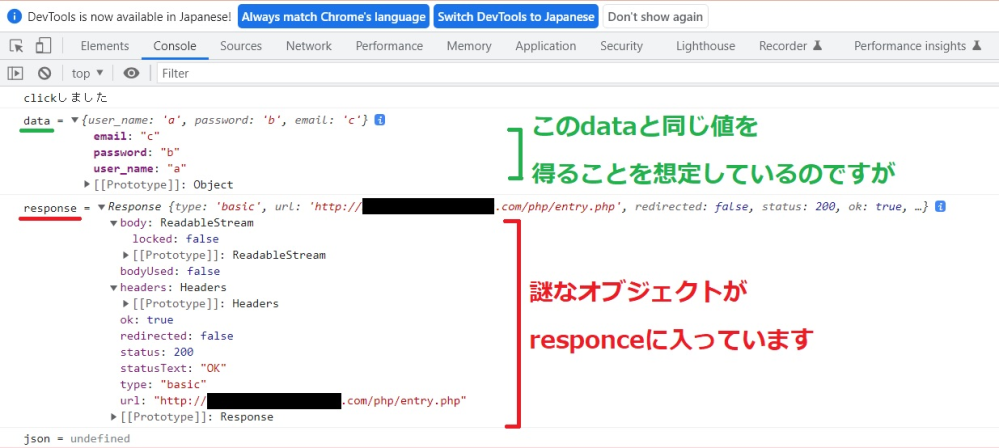999x448 pixels.
Task: Show the console sidebar panel icon
Action: tap(15, 73)
